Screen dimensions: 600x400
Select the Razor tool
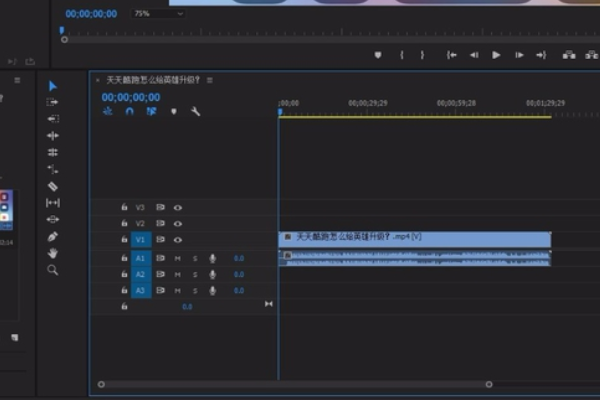point(53,186)
